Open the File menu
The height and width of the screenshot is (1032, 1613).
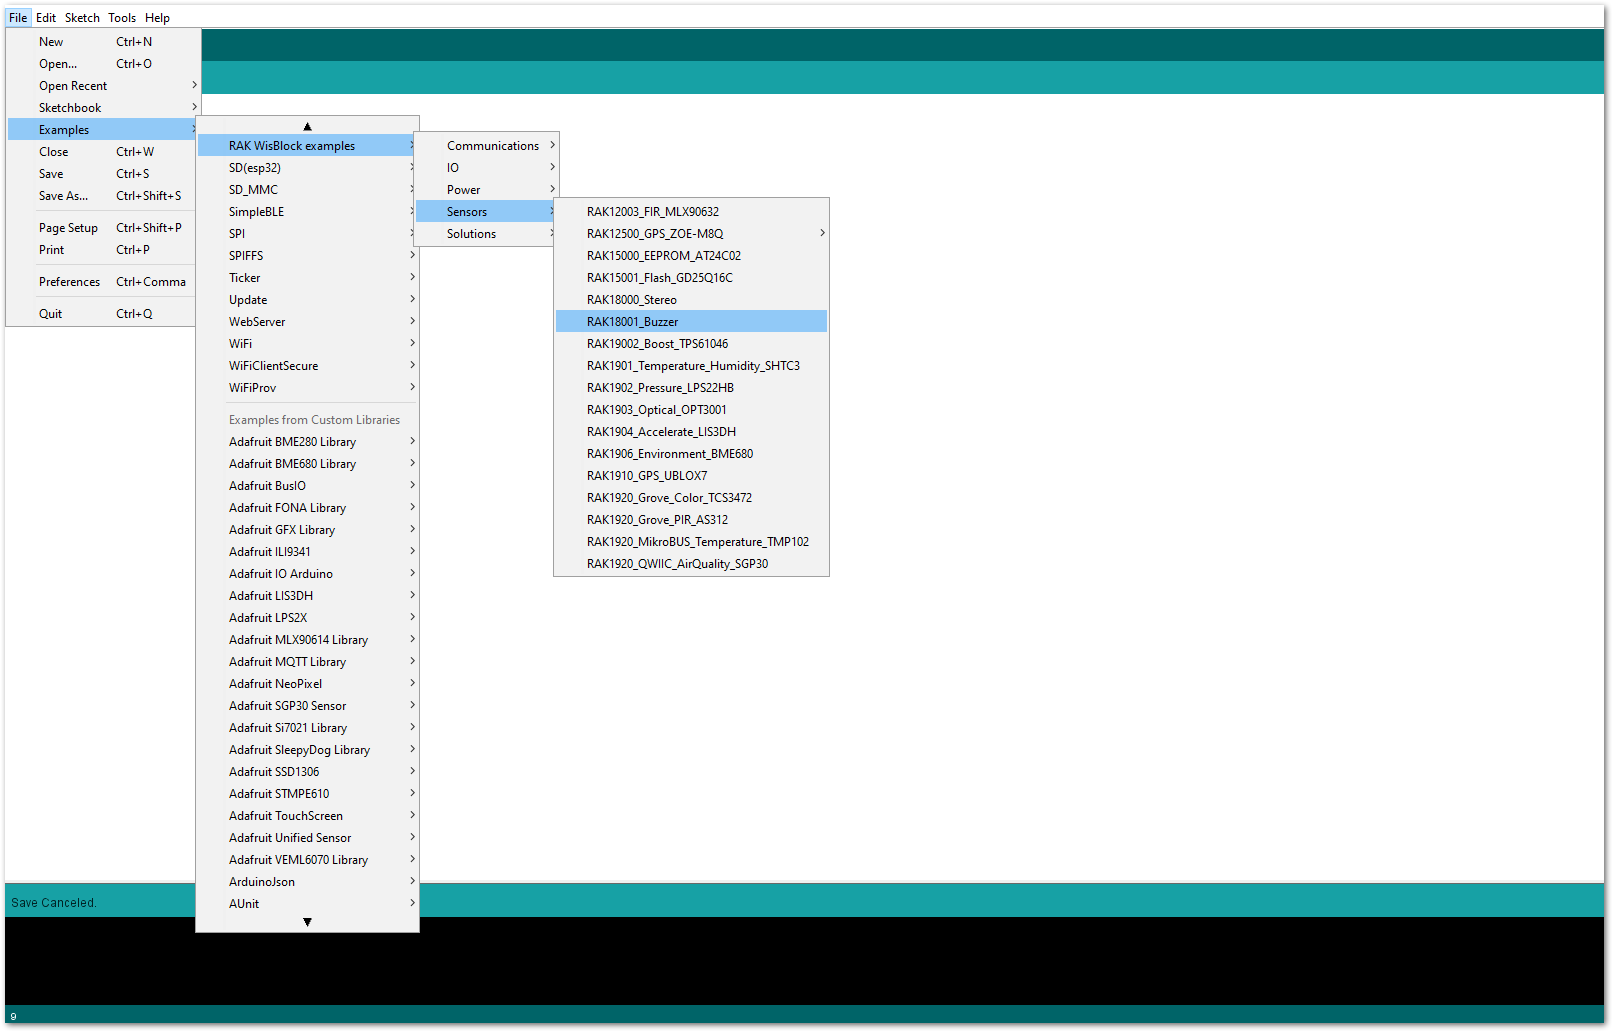(18, 17)
